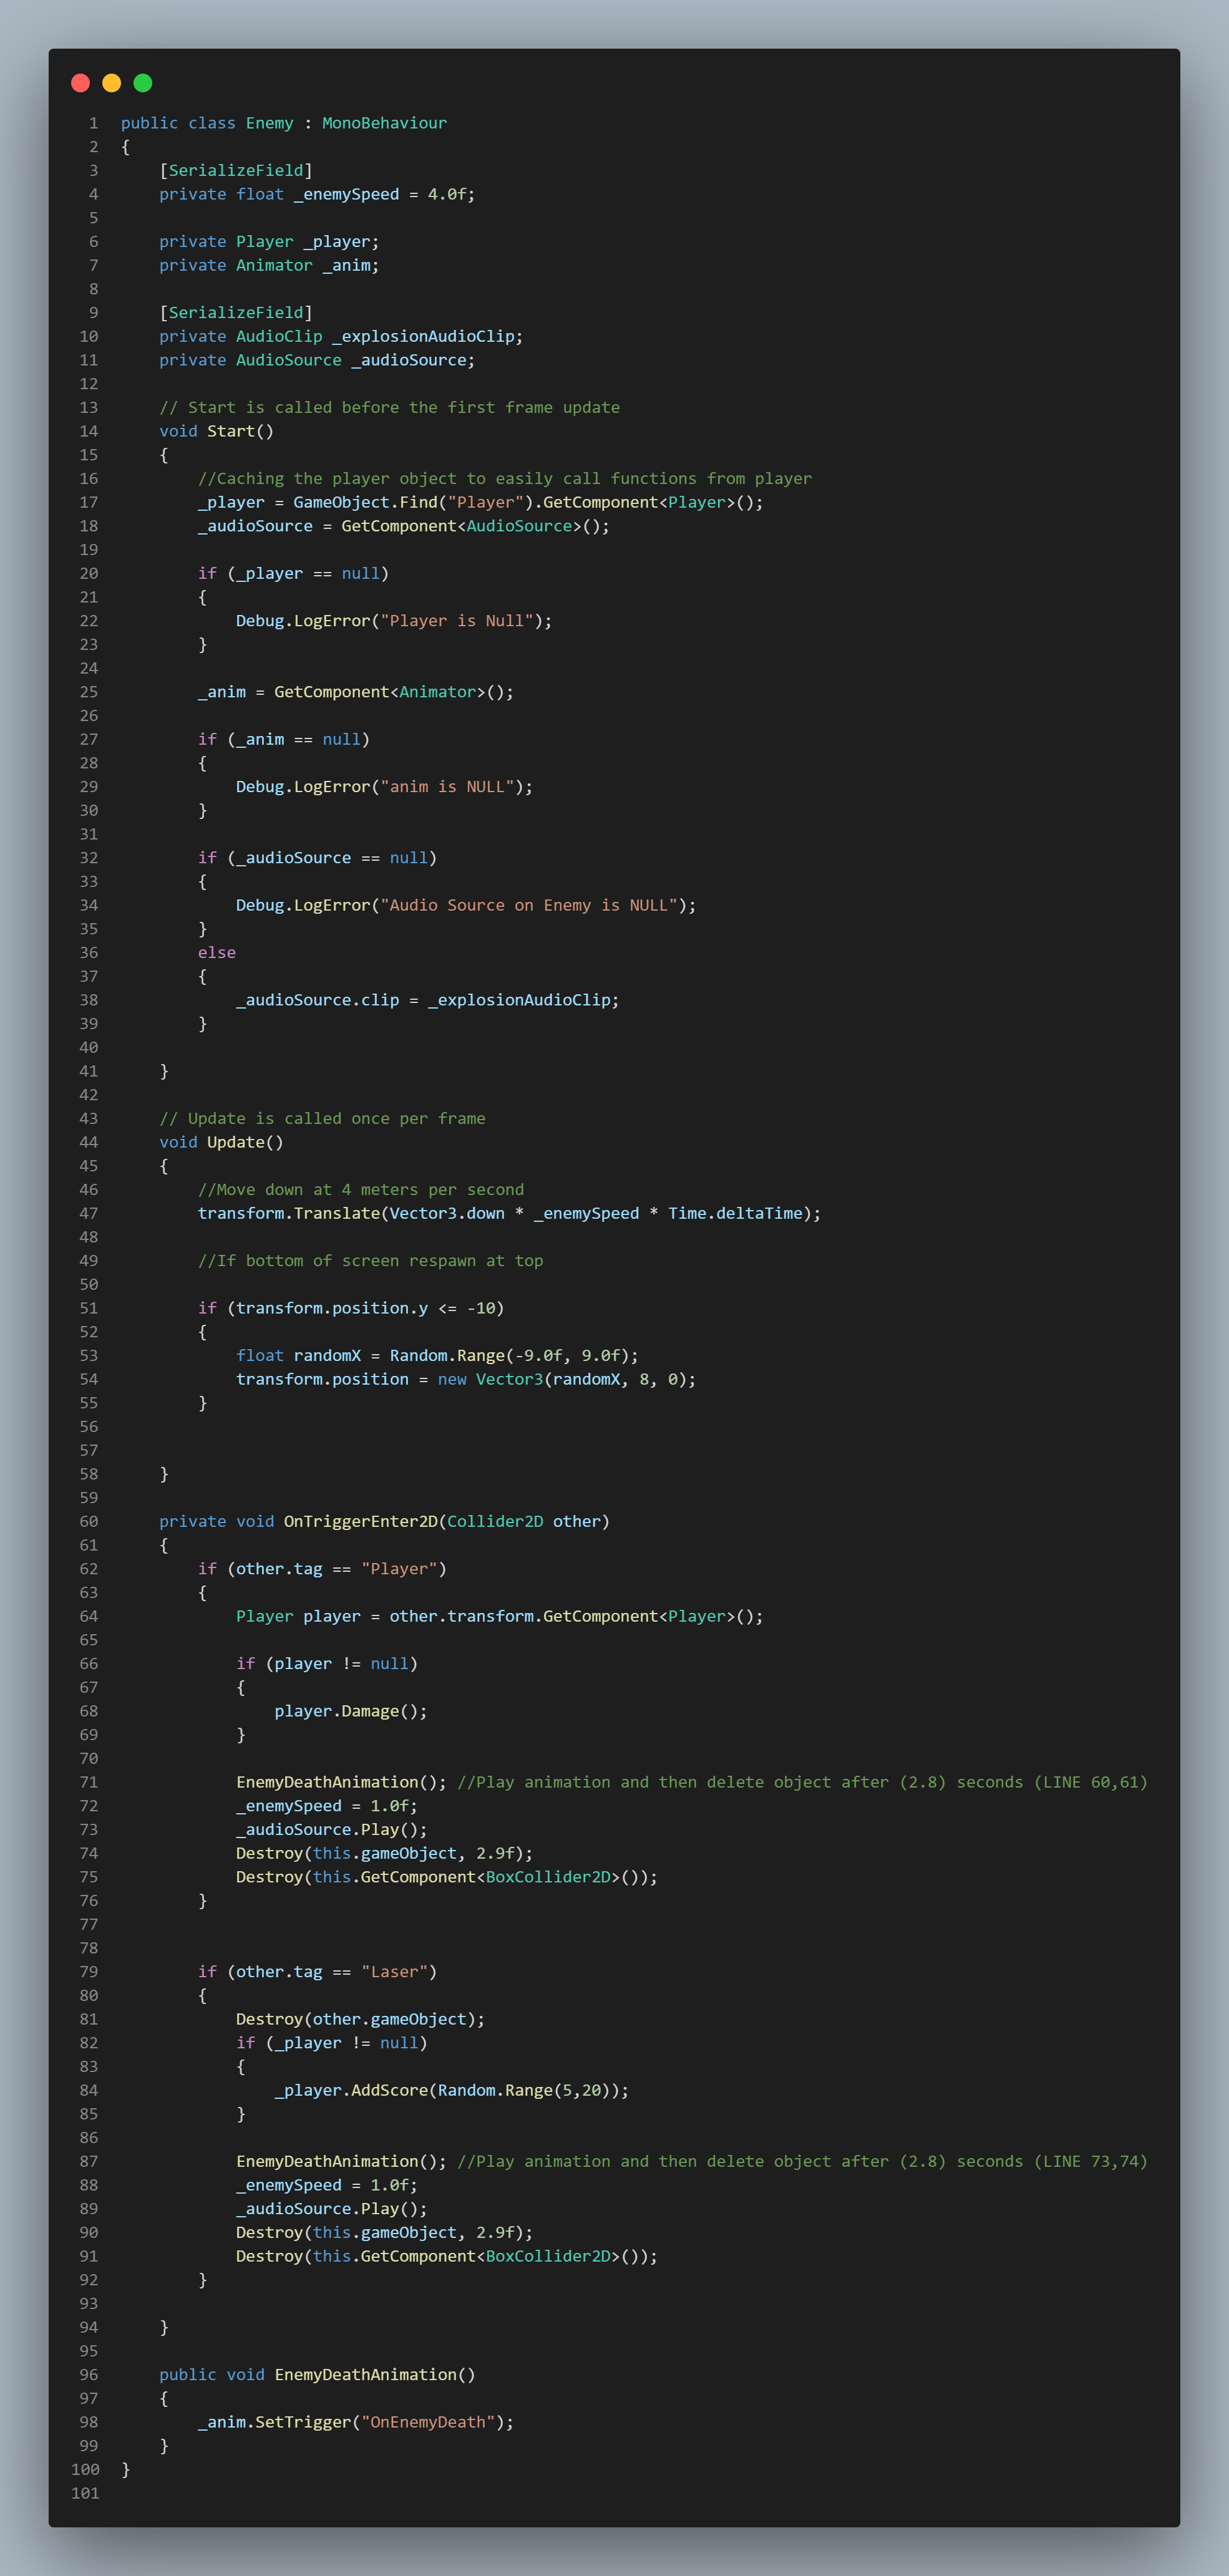Click 'if (_audioSource == null)' condition
Image resolution: width=1229 pixels, height=2576 pixels.
pyautogui.click(x=317, y=858)
